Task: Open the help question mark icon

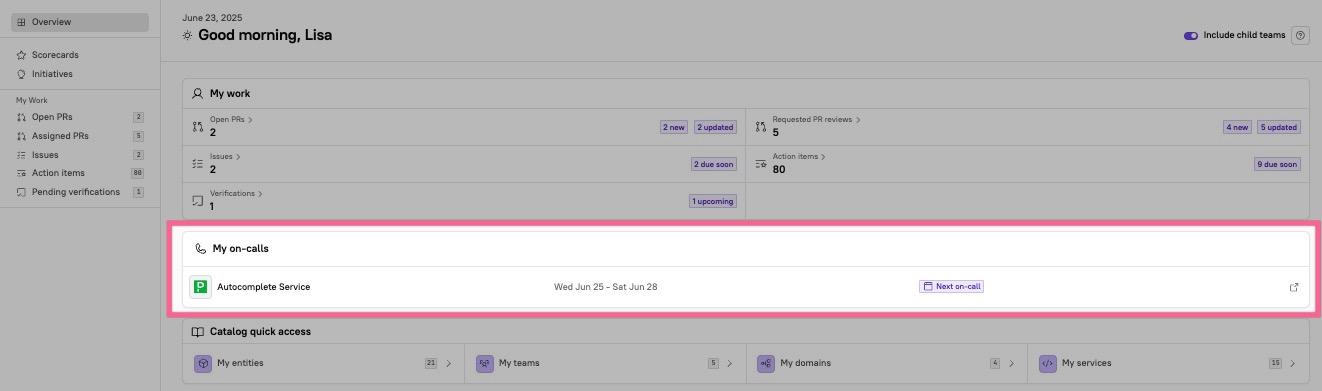Action: pyautogui.click(x=1300, y=35)
